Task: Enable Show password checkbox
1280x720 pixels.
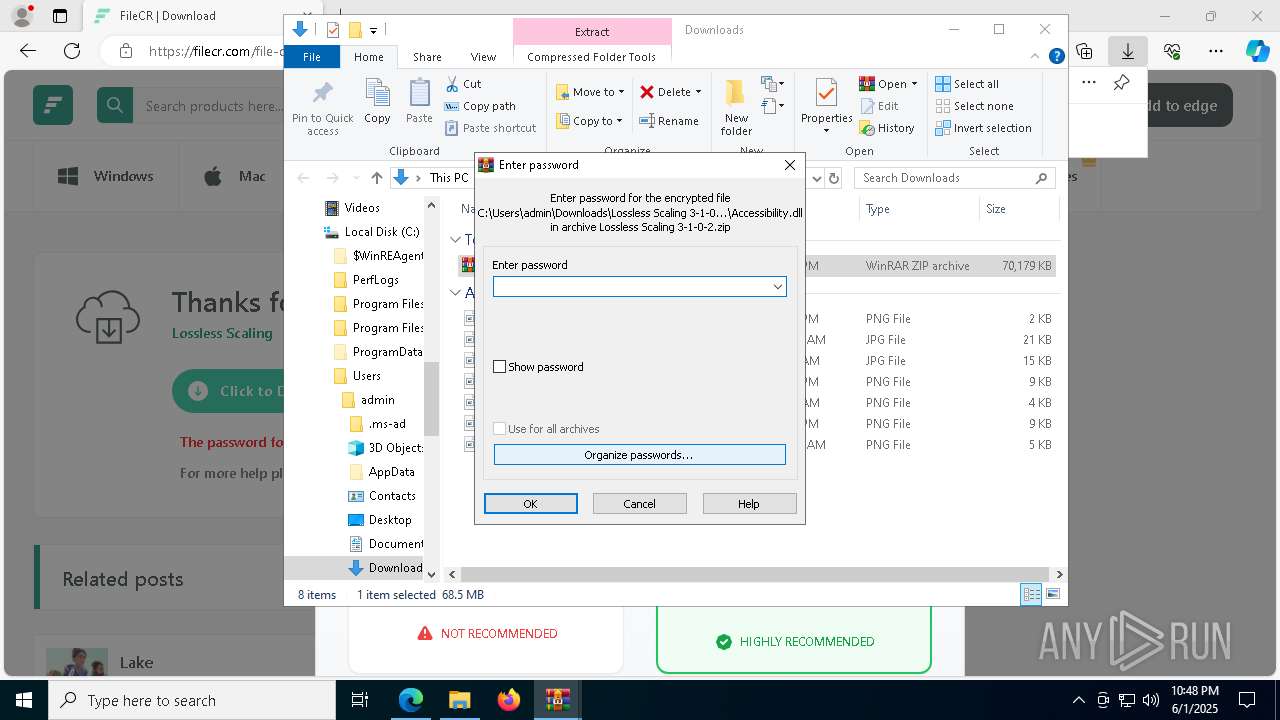Action: click(x=500, y=367)
